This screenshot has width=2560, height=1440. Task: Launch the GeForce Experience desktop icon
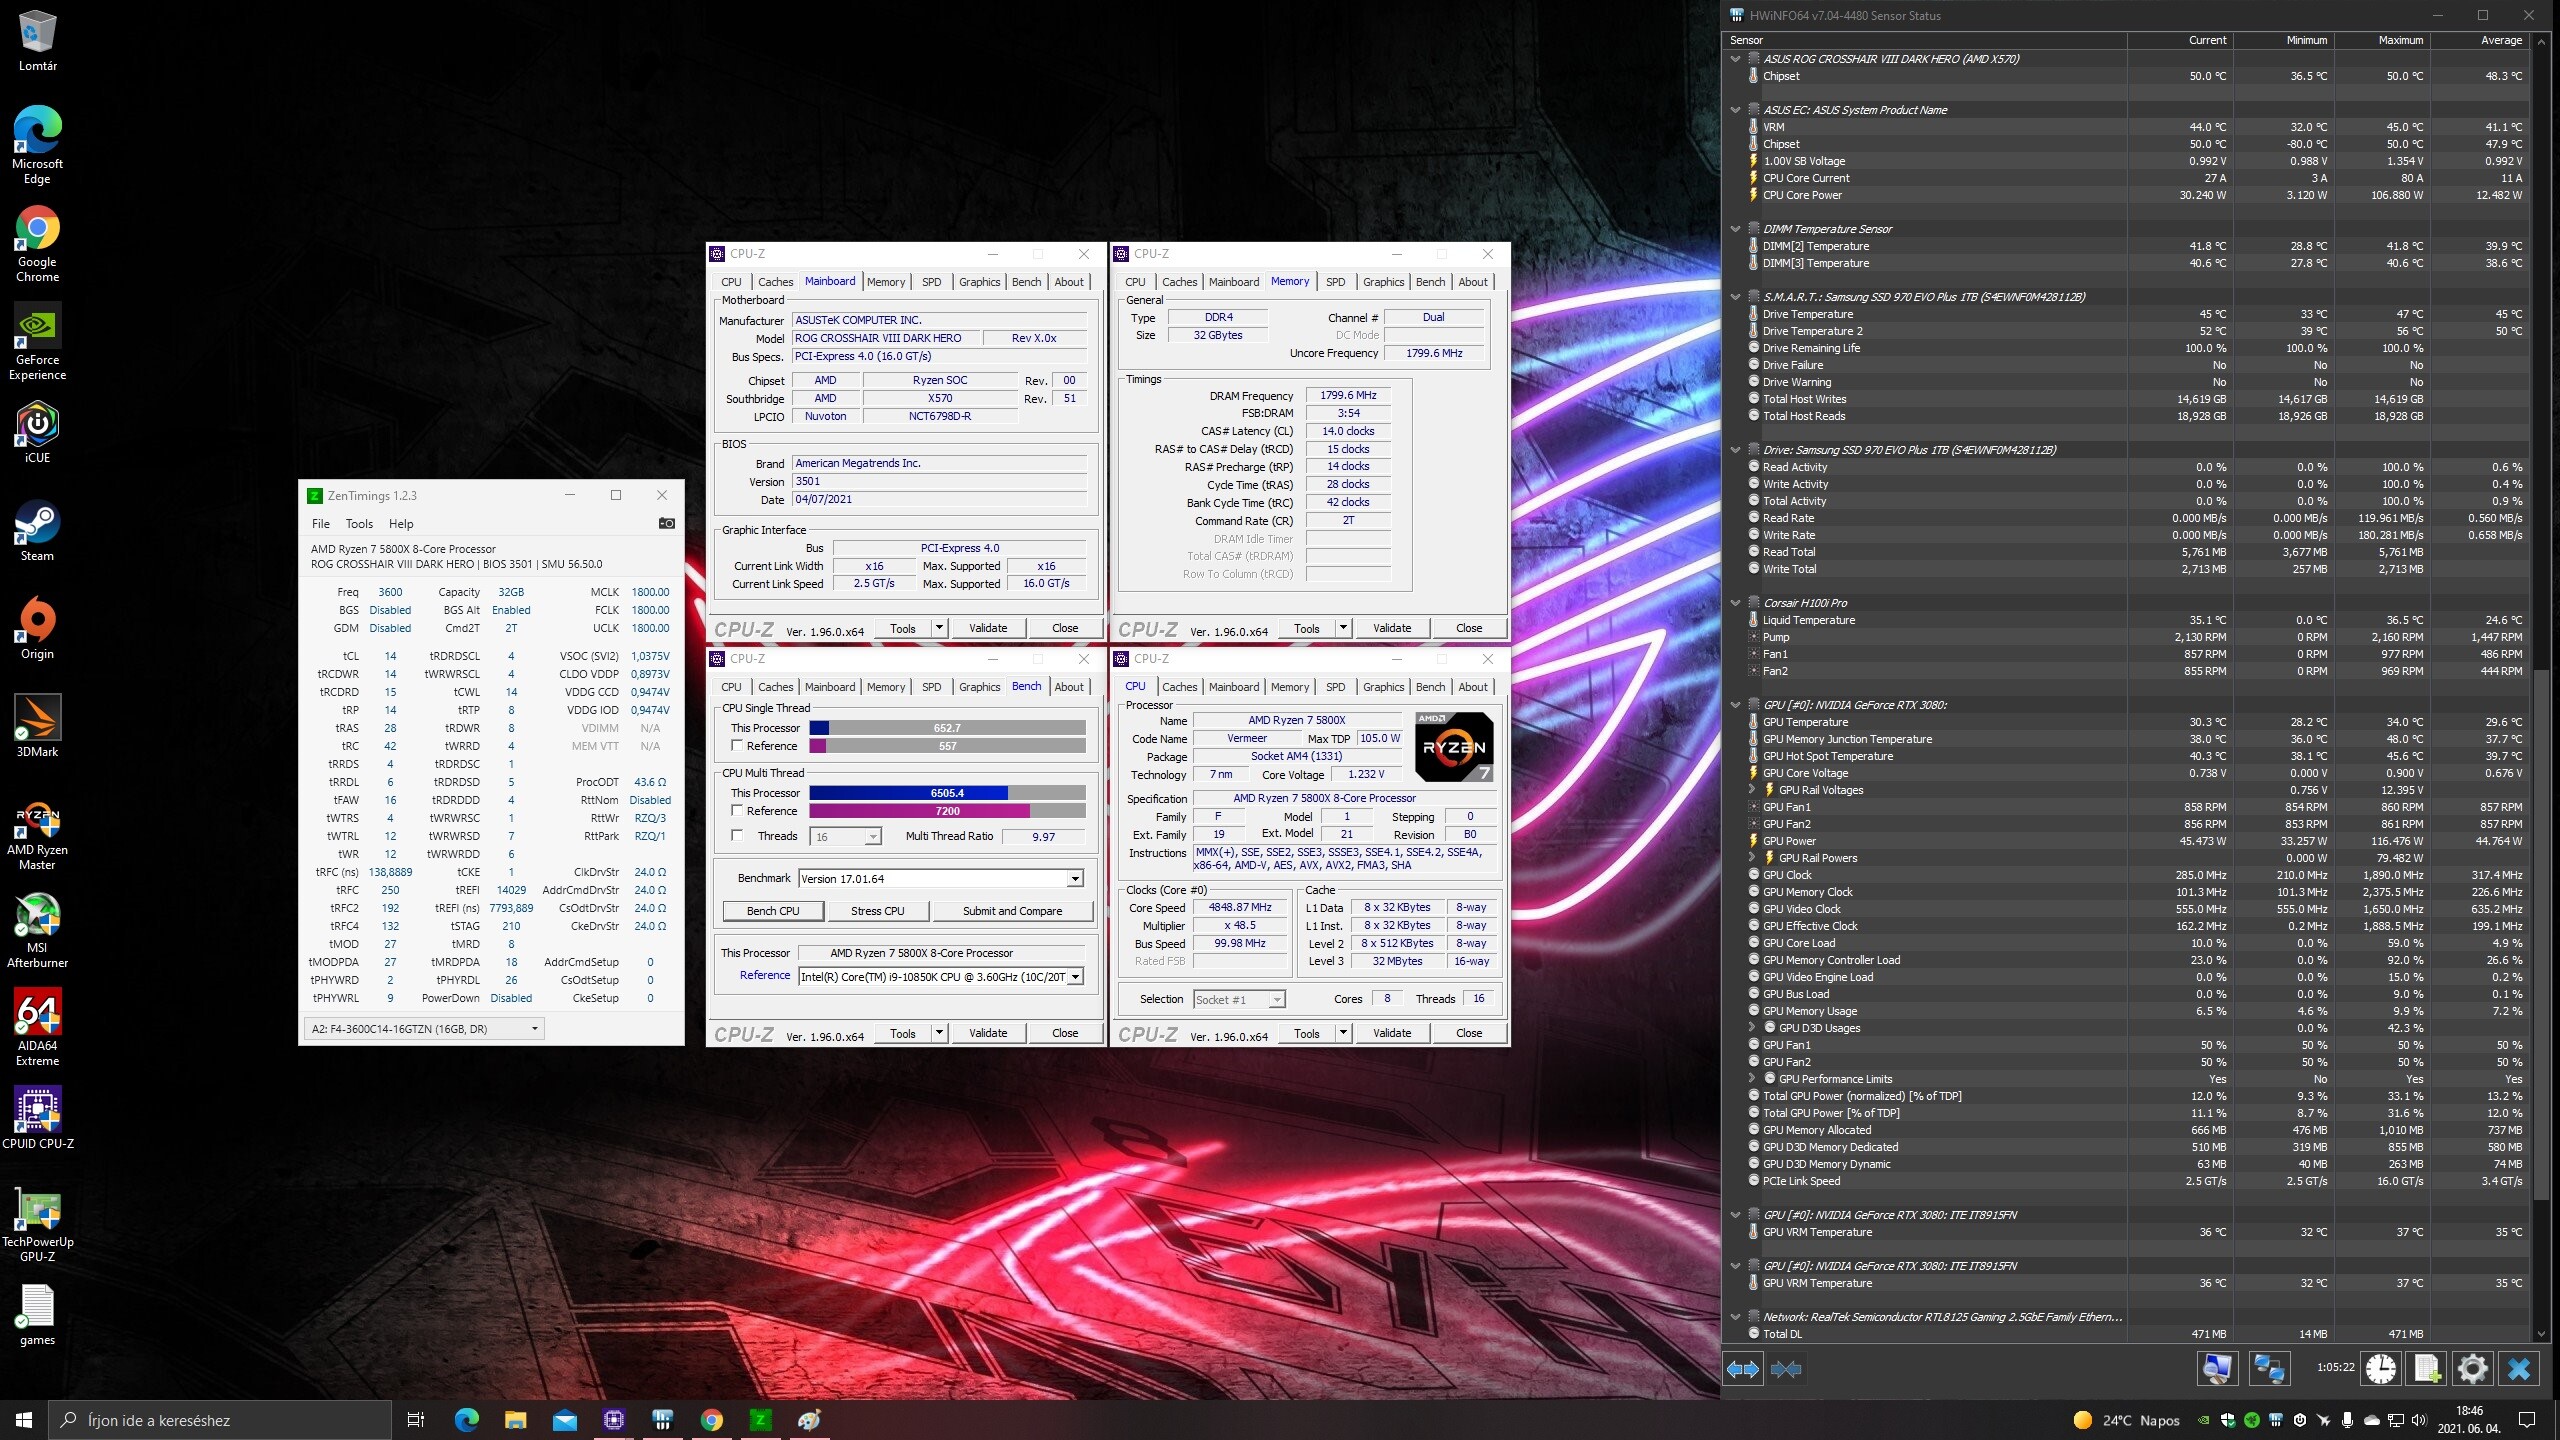pyautogui.click(x=37, y=341)
